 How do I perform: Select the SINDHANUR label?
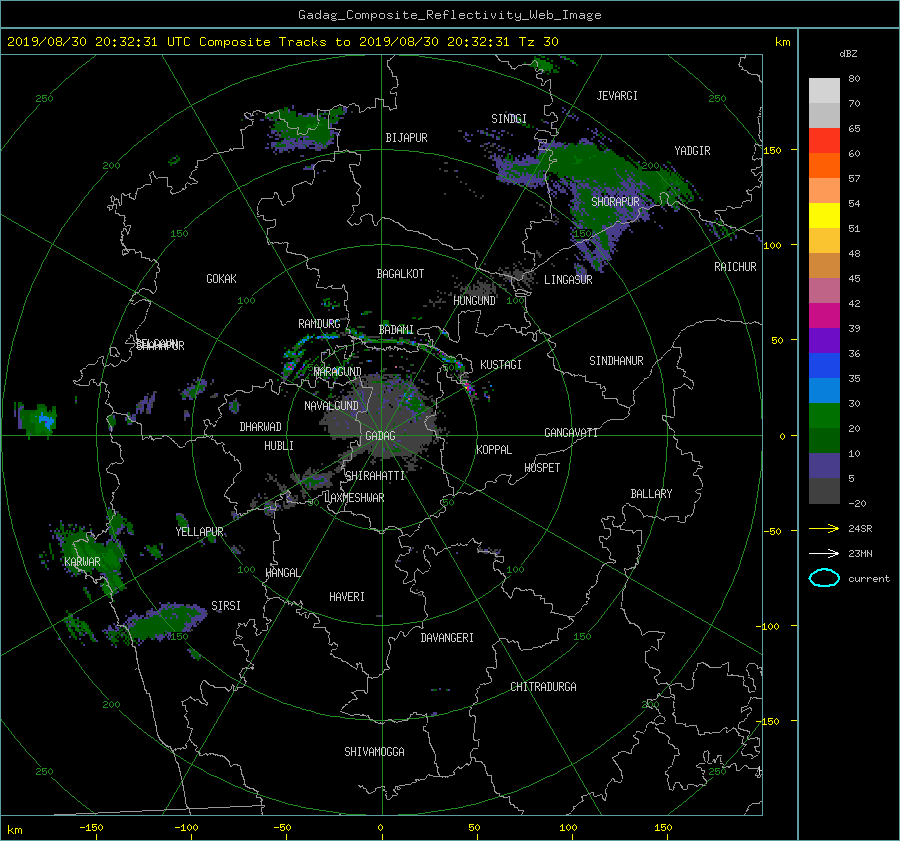pos(616,361)
